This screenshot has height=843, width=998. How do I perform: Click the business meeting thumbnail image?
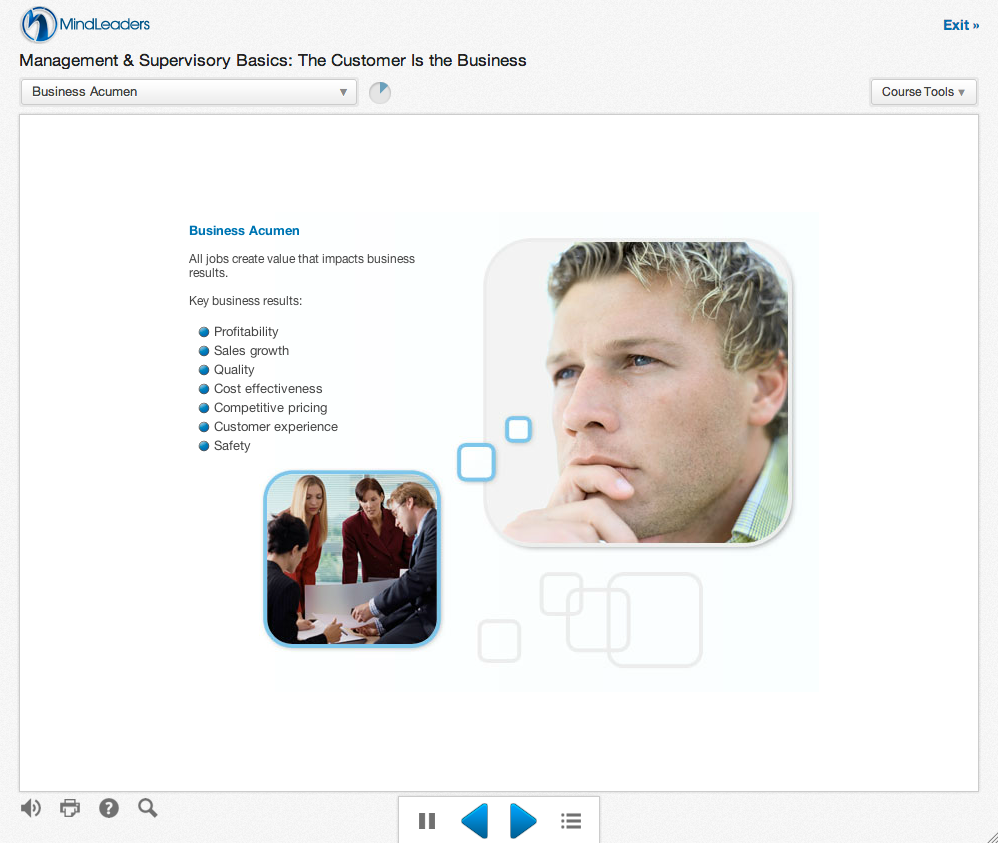(x=352, y=558)
